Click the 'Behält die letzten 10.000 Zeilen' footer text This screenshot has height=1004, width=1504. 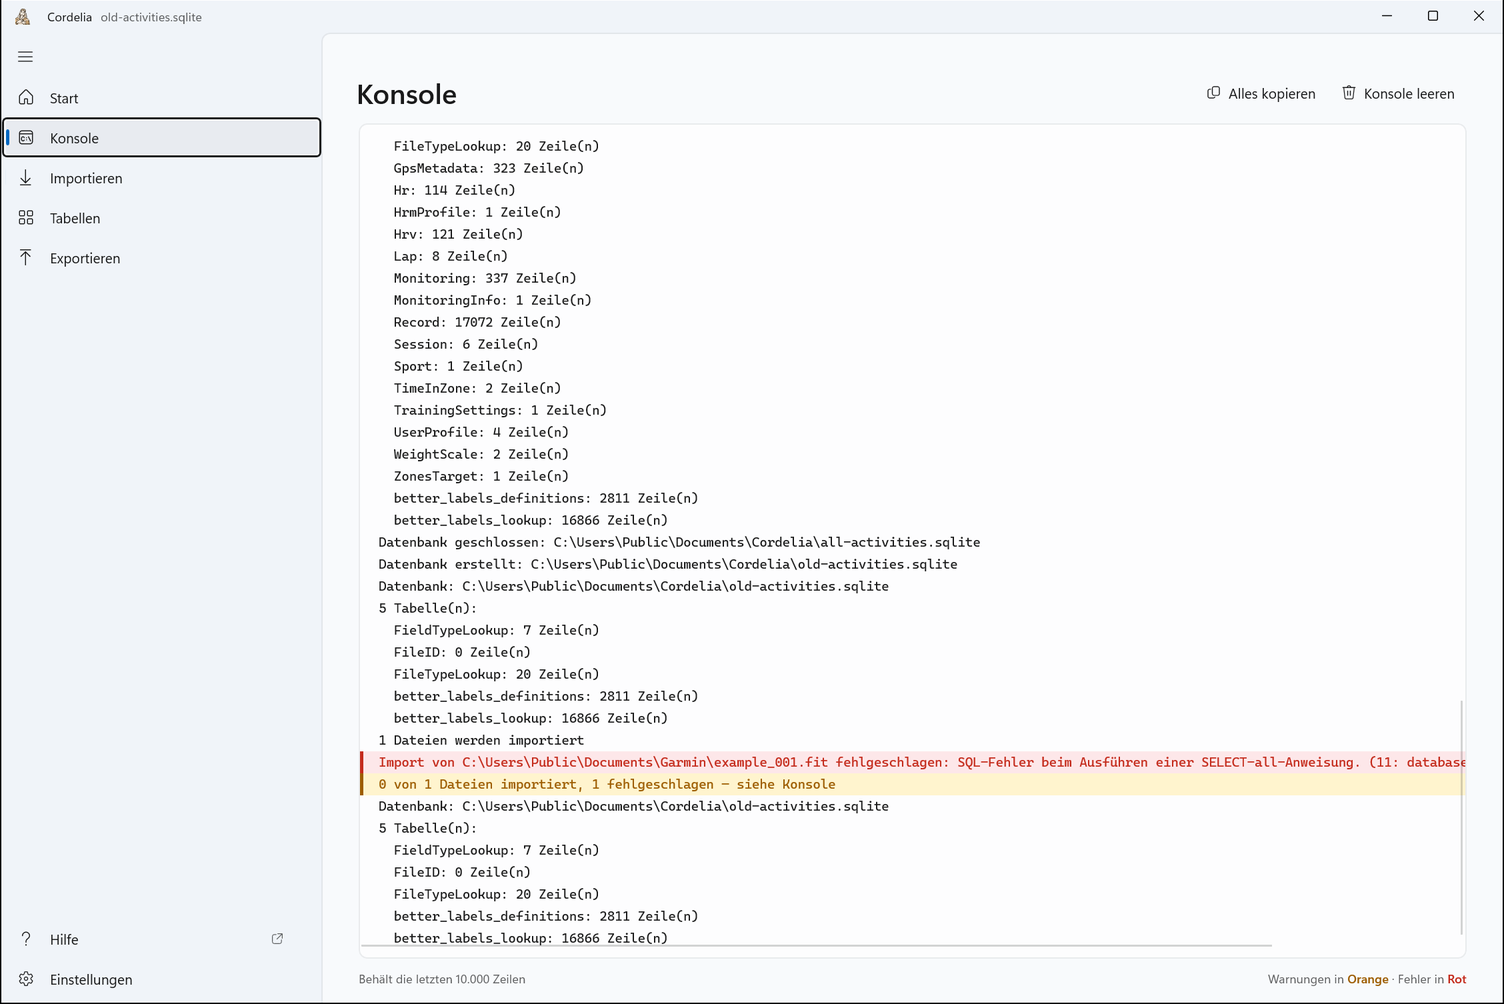(x=442, y=979)
